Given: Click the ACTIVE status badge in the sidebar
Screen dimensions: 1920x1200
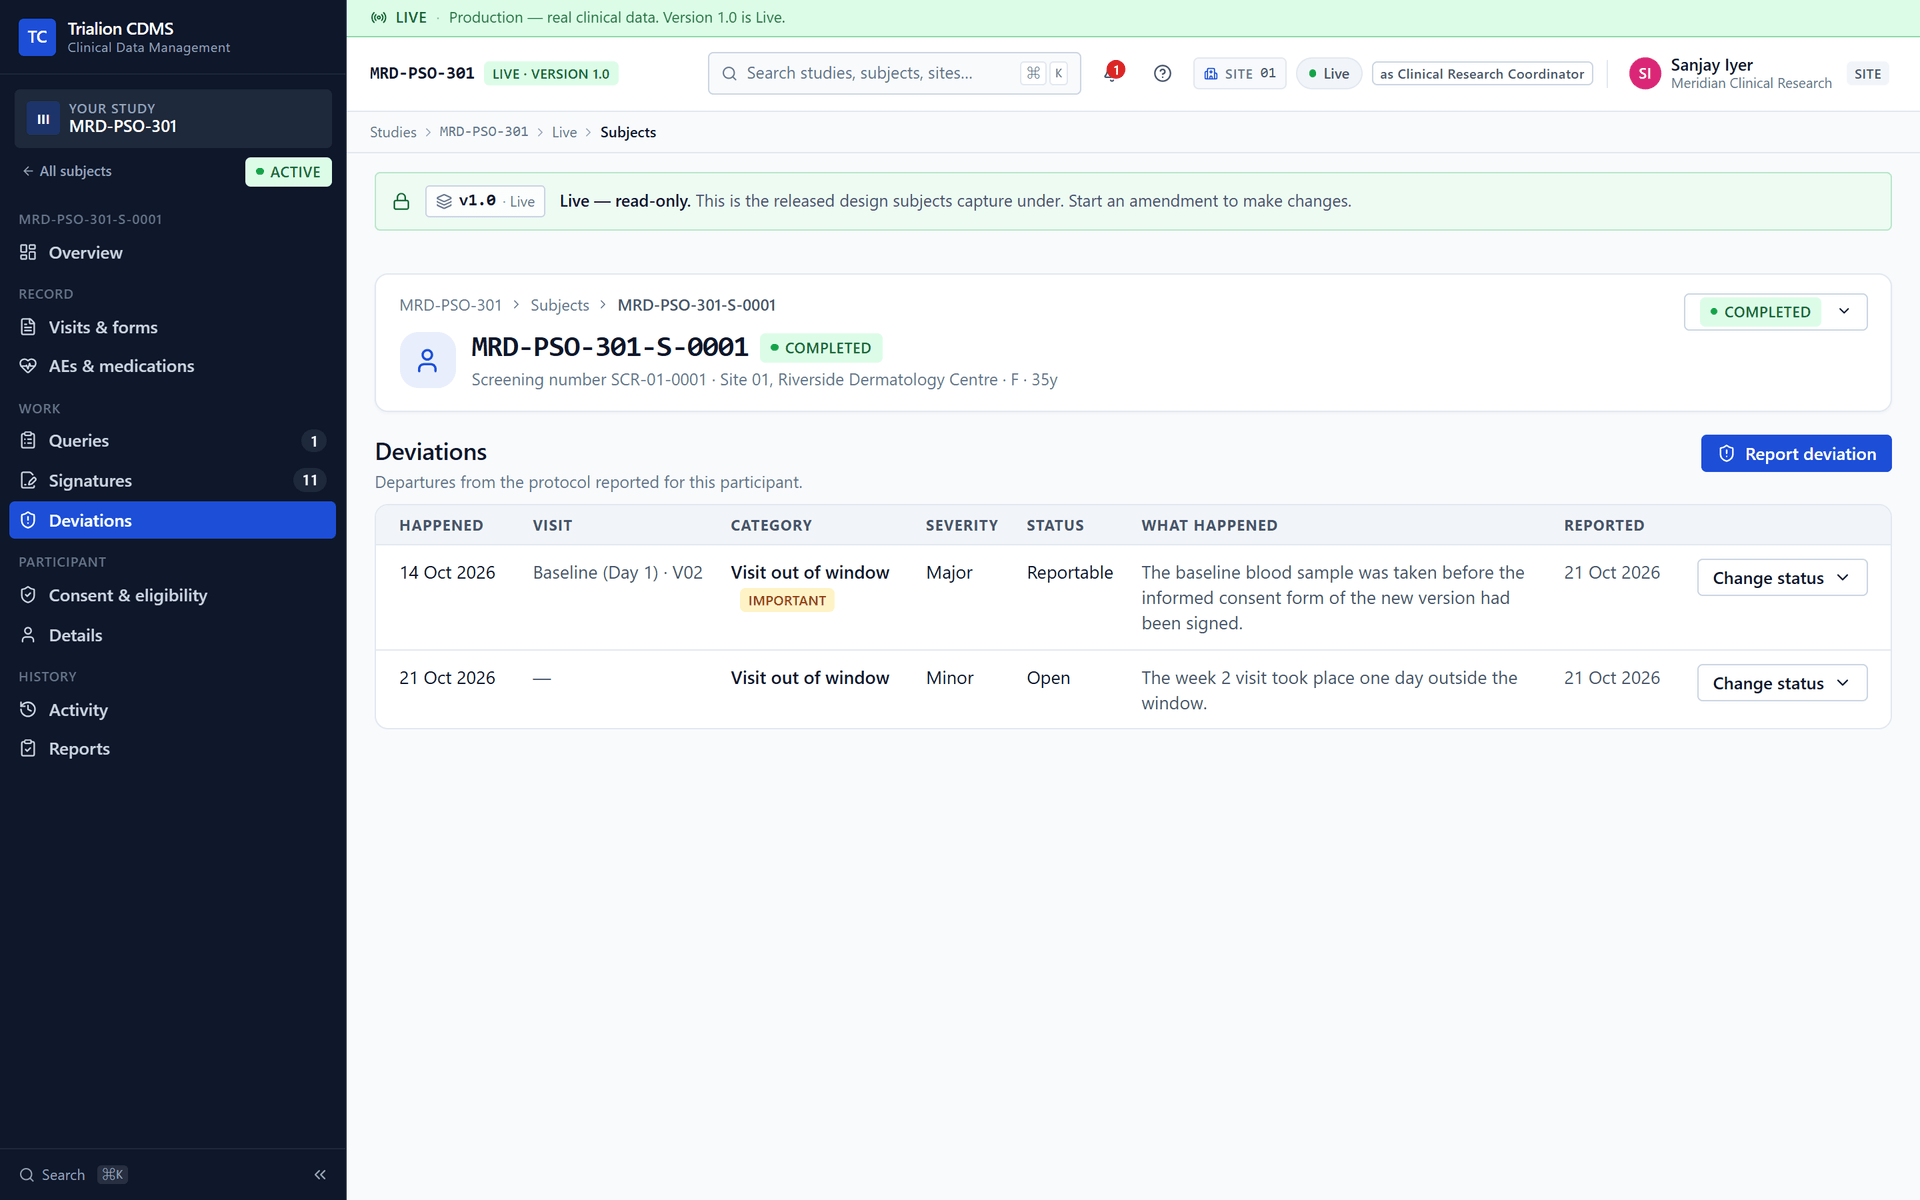Looking at the screenshot, I should click(288, 172).
